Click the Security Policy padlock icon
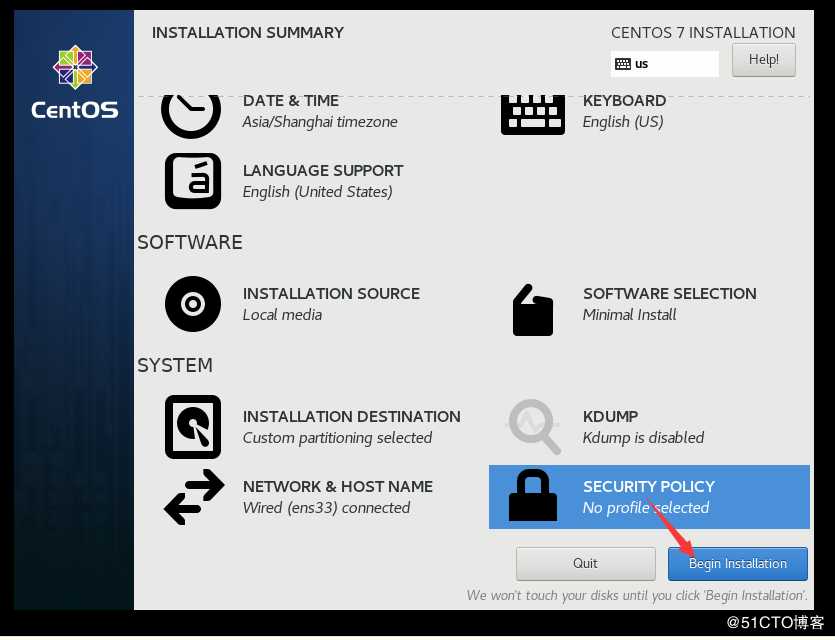The image size is (835, 640). [x=533, y=495]
